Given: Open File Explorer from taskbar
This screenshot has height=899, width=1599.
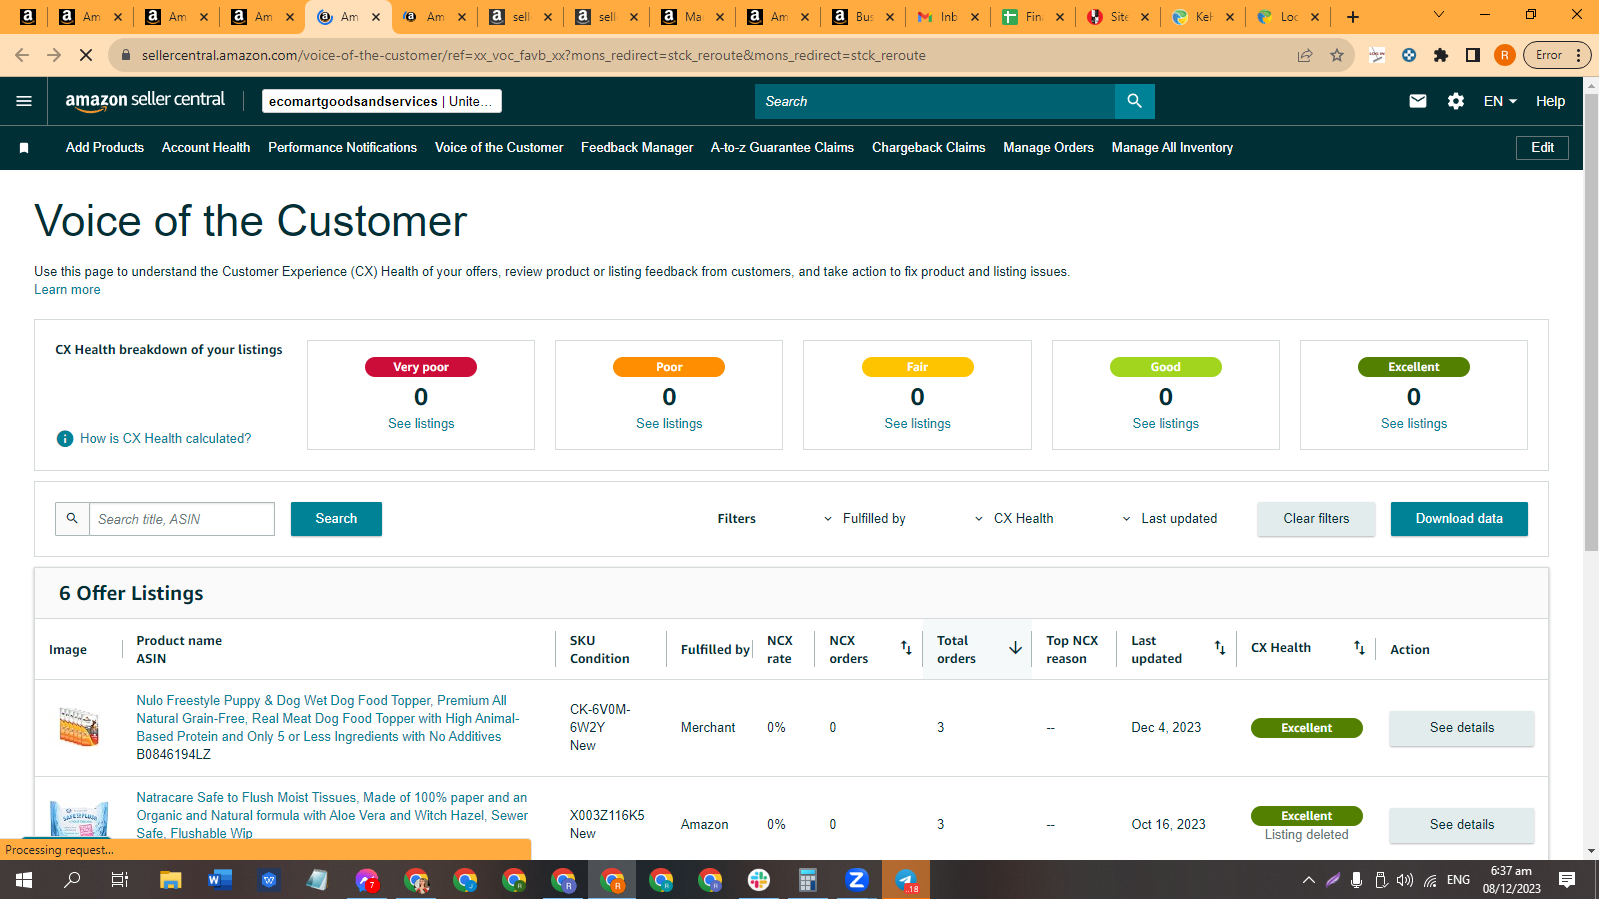Looking at the screenshot, I should coord(171,880).
